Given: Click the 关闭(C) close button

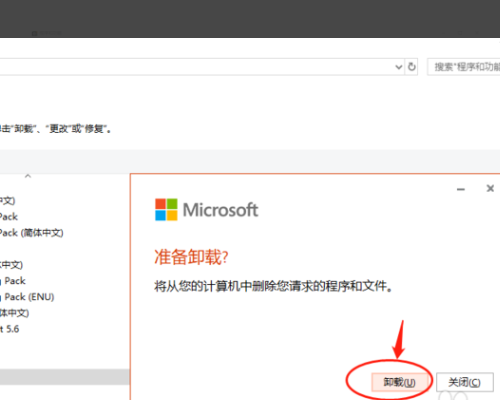Looking at the screenshot, I should coord(464,382).
